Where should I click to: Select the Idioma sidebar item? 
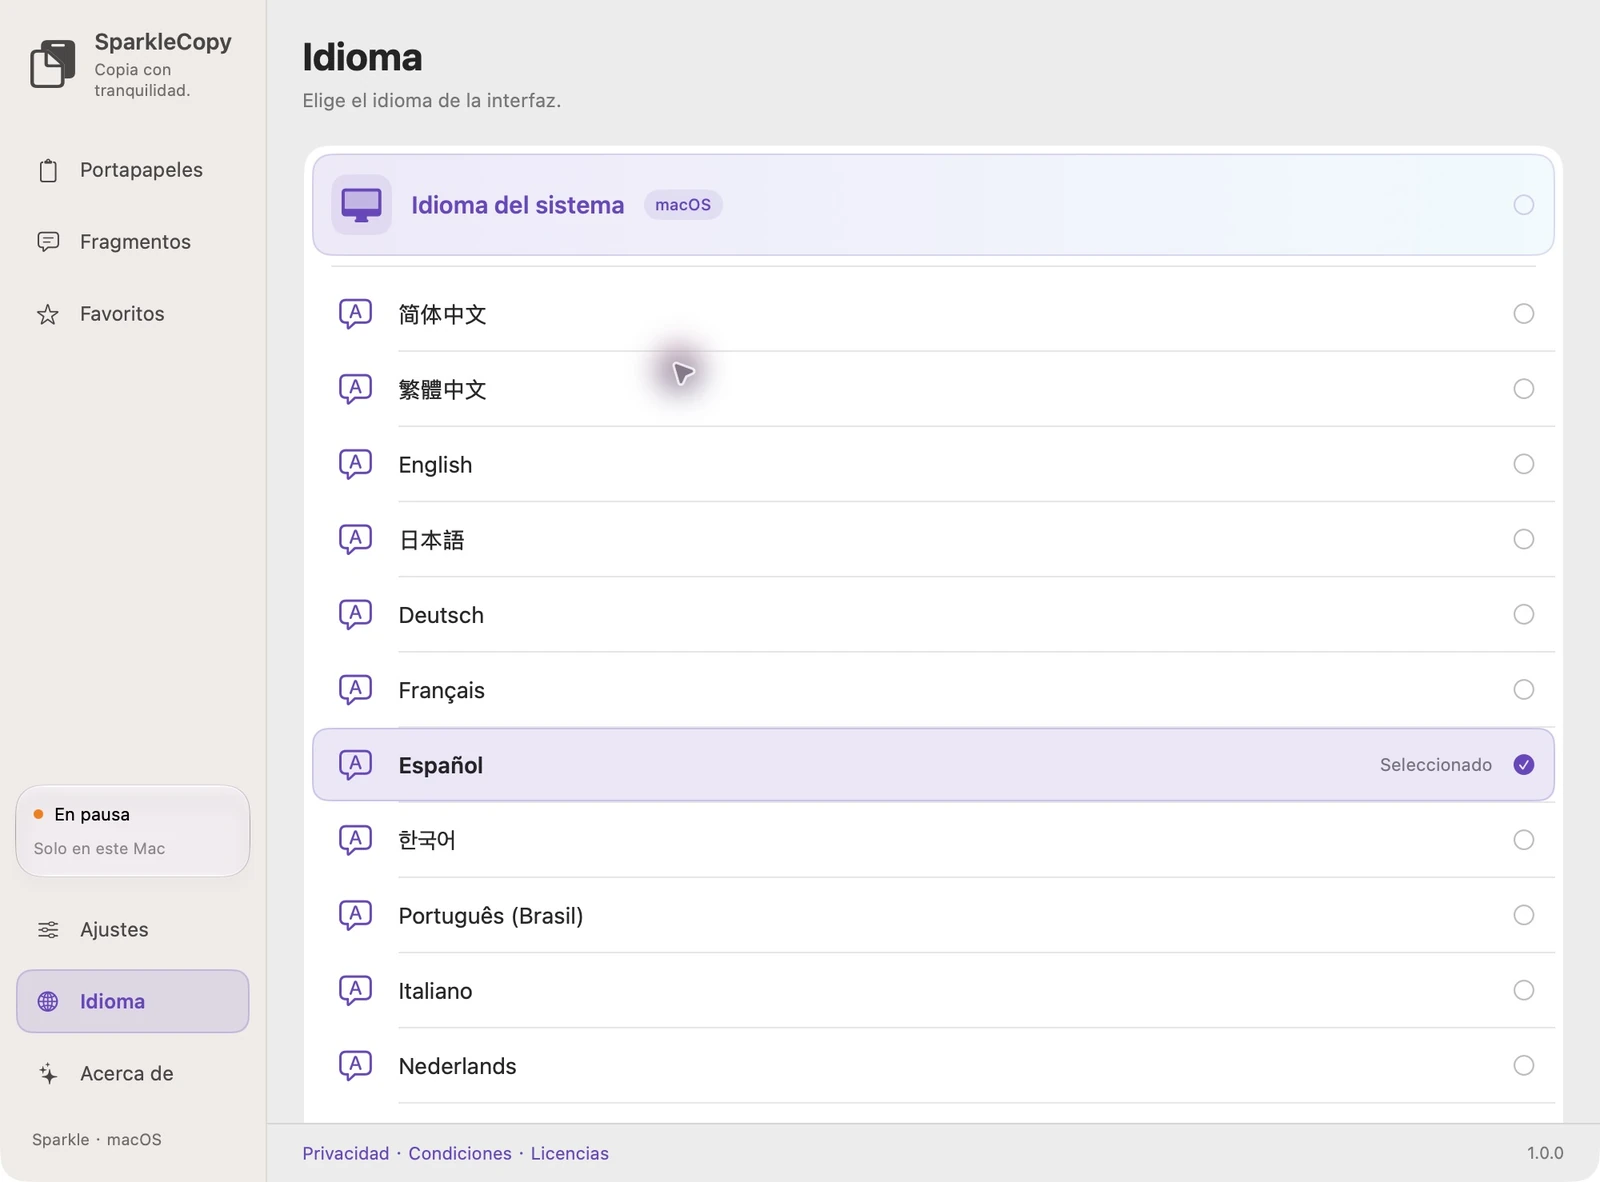pos(133,1001)
